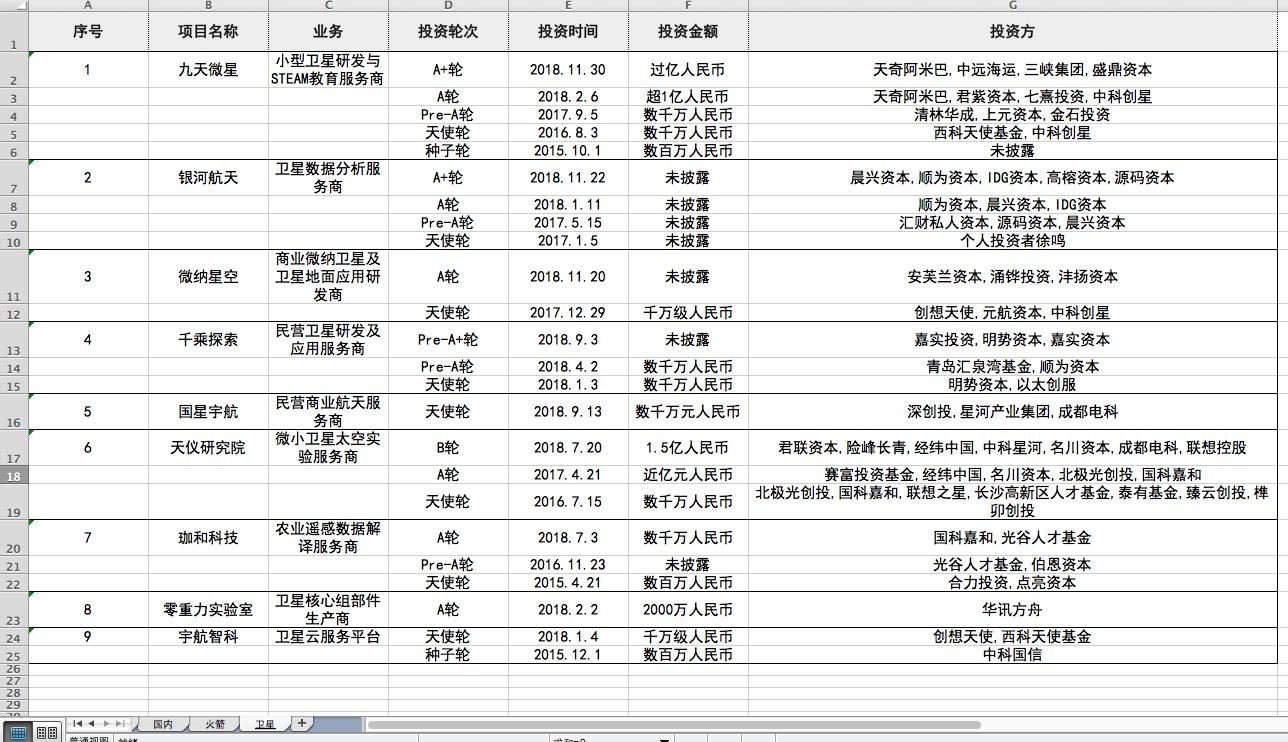Go to next sheet arrow
The width and height of the screenshot is (1288, 742).
coord(106,723)
